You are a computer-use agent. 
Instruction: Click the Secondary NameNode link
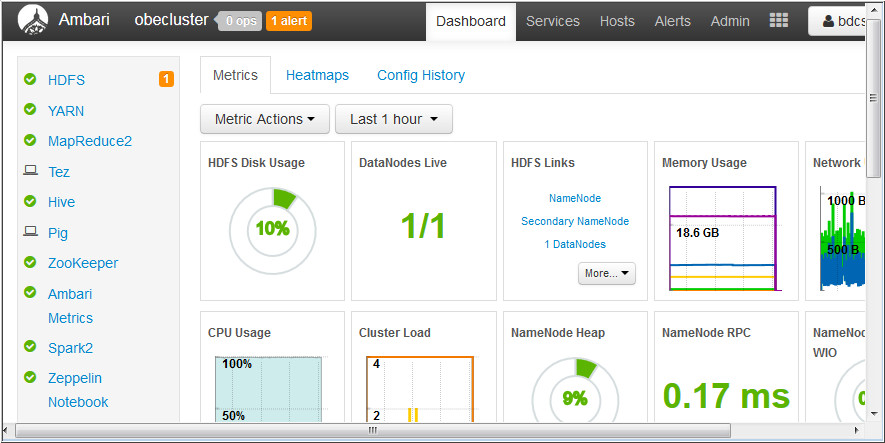pyautogui.click(x=575, y=221)
